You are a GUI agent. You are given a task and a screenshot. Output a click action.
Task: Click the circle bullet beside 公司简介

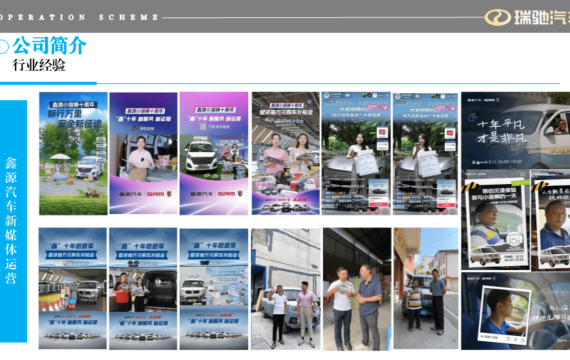tap(3, 47)
